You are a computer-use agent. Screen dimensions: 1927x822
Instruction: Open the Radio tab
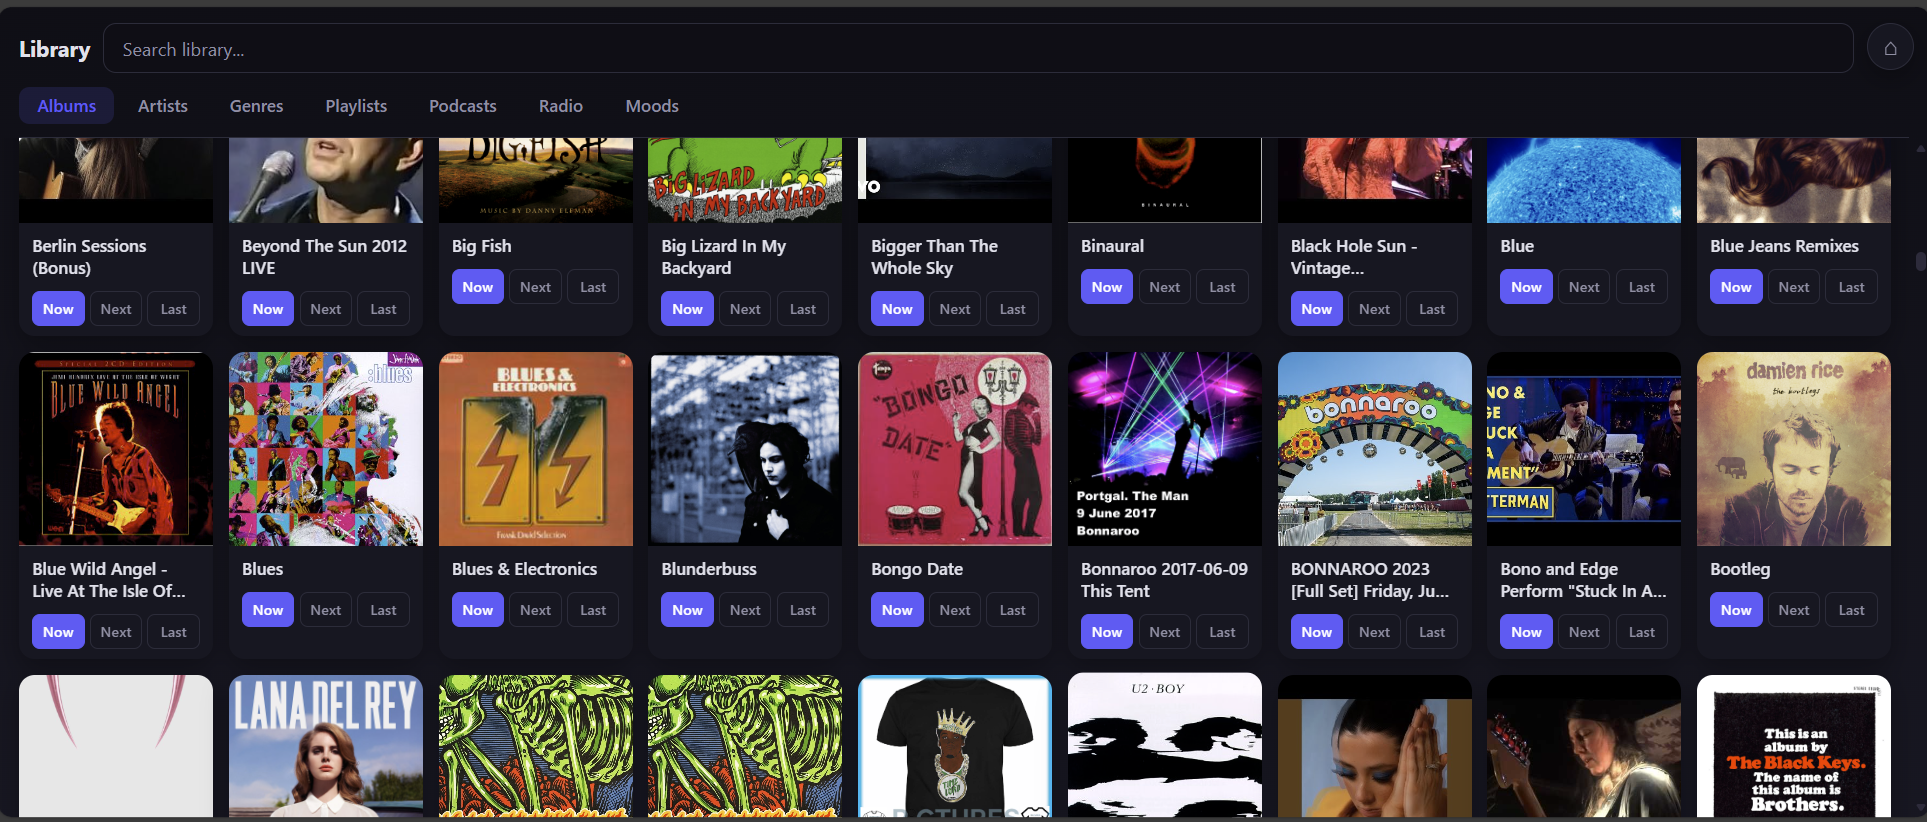pyautogui.click(x=561, y=106)
